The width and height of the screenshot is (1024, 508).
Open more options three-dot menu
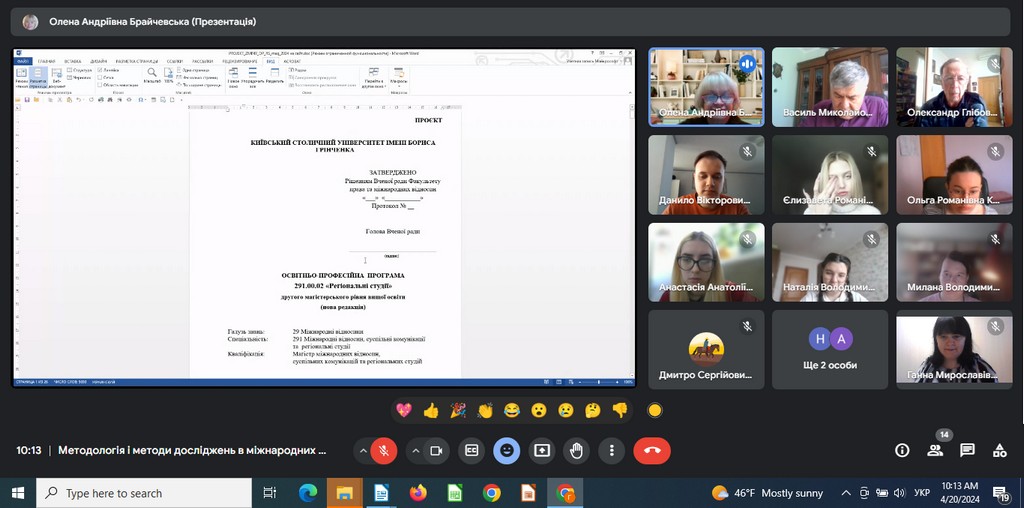coord(612,451)
